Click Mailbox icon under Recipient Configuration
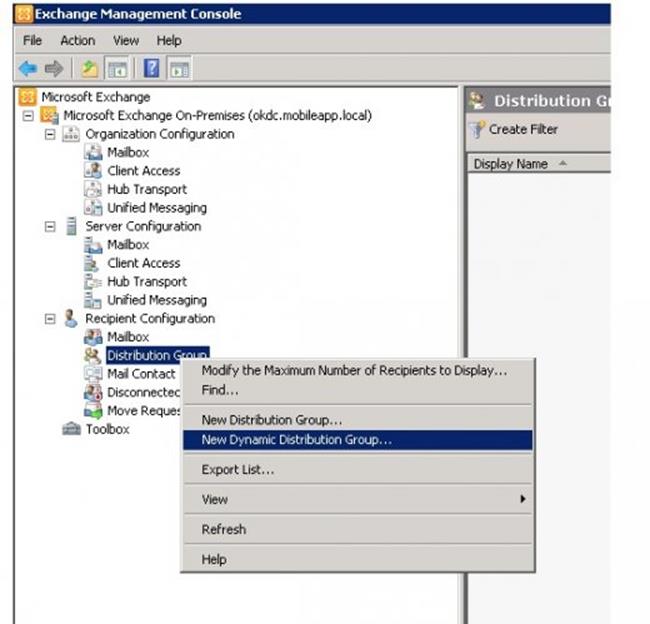Viewport: 650px width, 624px height. point(93,337)
